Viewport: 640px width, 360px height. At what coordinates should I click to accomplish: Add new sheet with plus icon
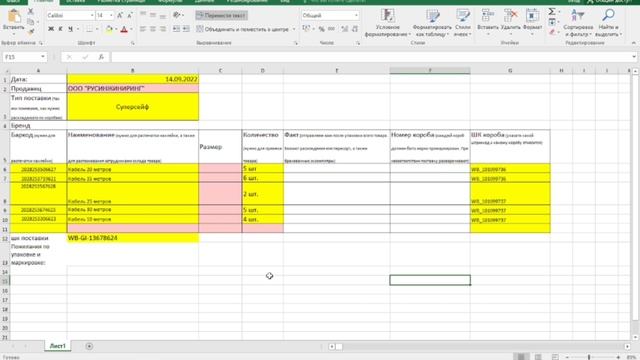tap(89, 346)
